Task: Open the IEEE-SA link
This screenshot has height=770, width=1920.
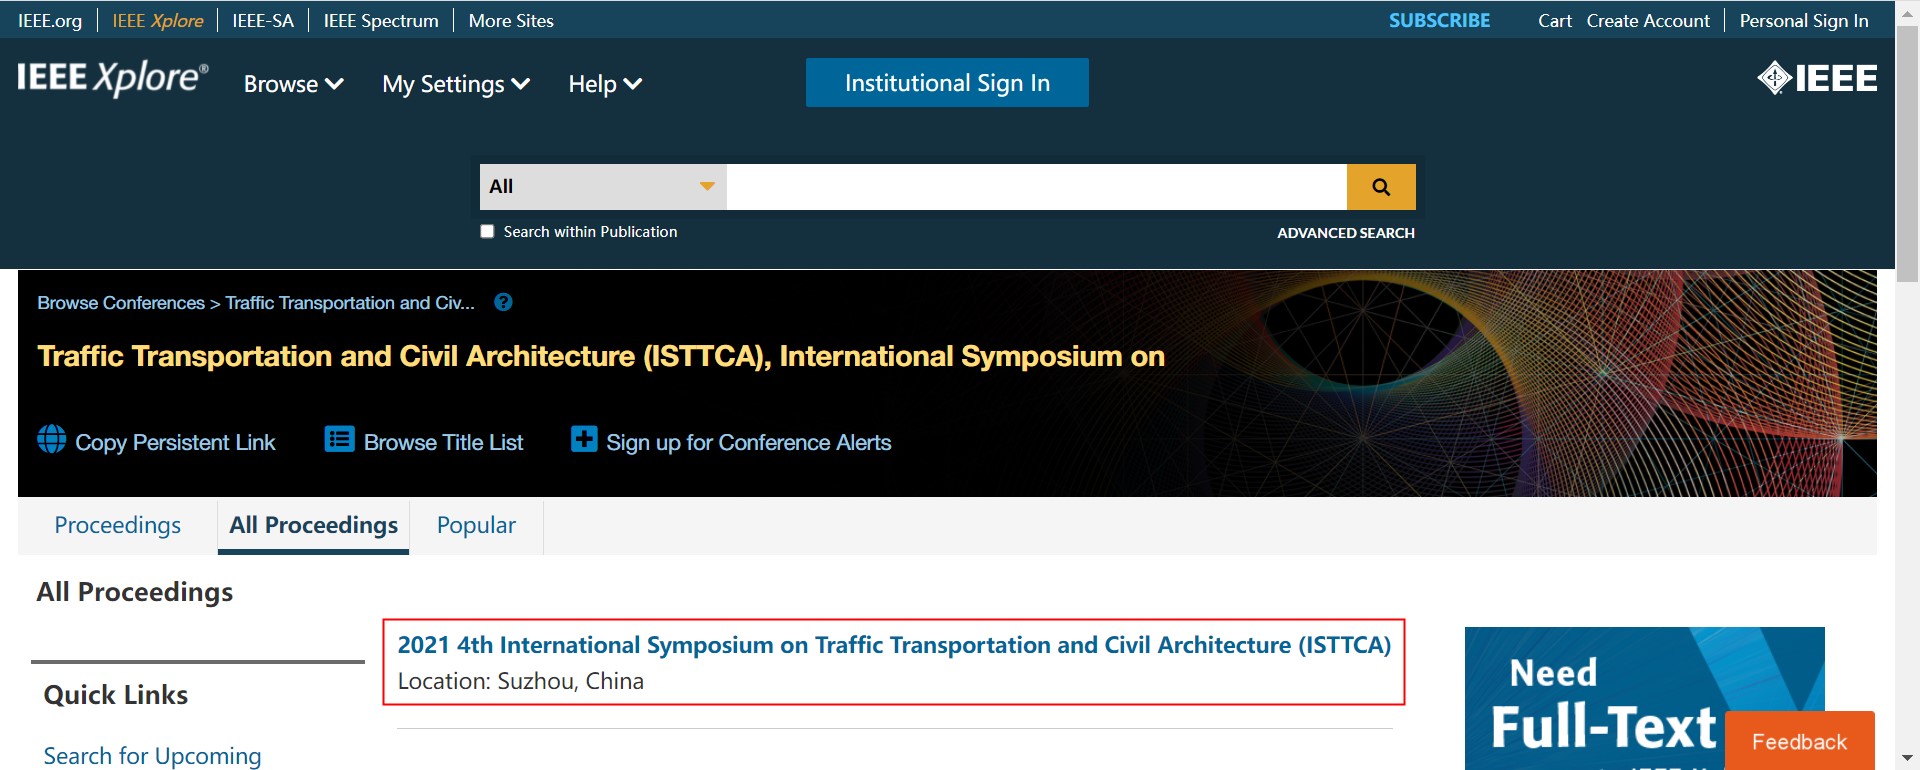Action: pyautogui.click(x=263, y=20)
